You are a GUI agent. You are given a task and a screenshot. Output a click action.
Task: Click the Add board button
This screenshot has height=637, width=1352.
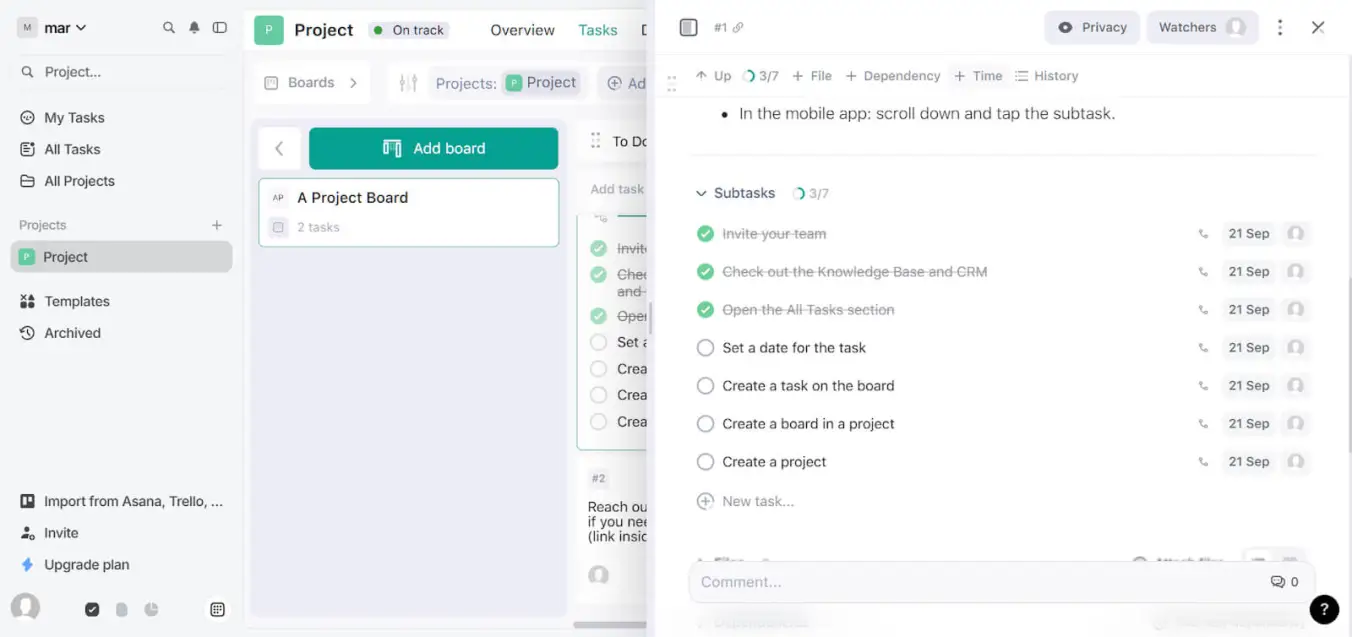click(433, 148)
